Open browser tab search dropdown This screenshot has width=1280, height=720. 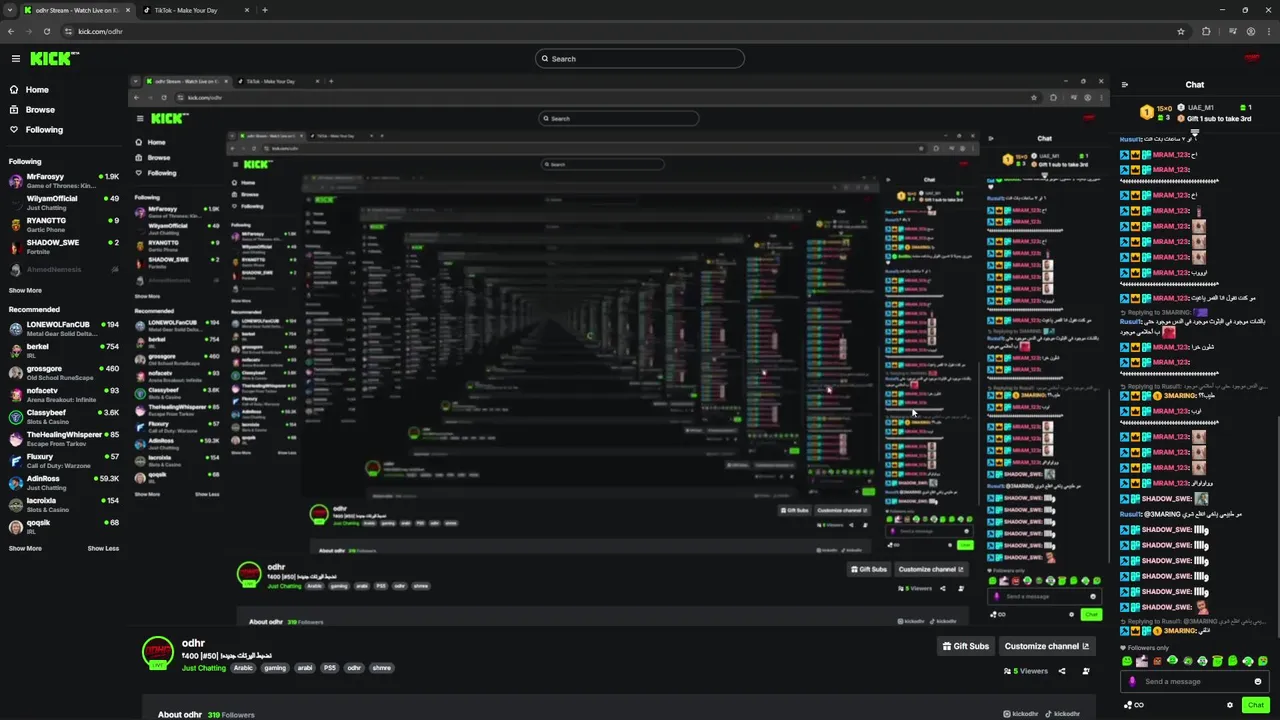(9, 10)
